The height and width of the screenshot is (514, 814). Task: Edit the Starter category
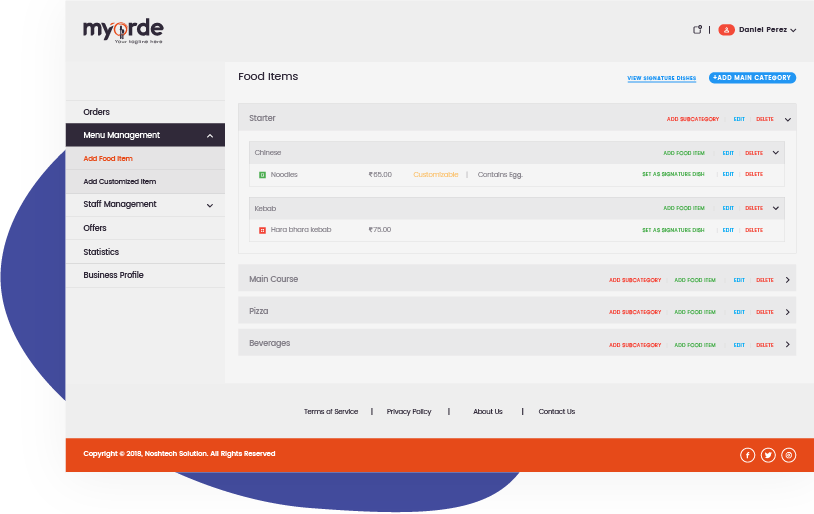[739, 119]
